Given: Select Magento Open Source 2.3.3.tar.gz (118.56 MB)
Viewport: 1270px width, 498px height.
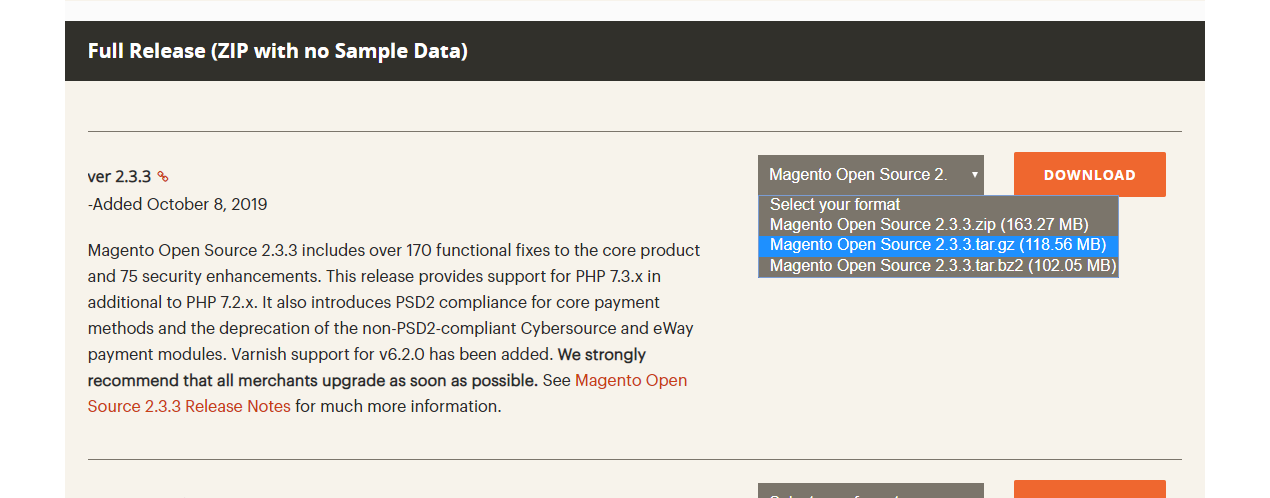Looking at the screenshot, I should tap(938, 245).
